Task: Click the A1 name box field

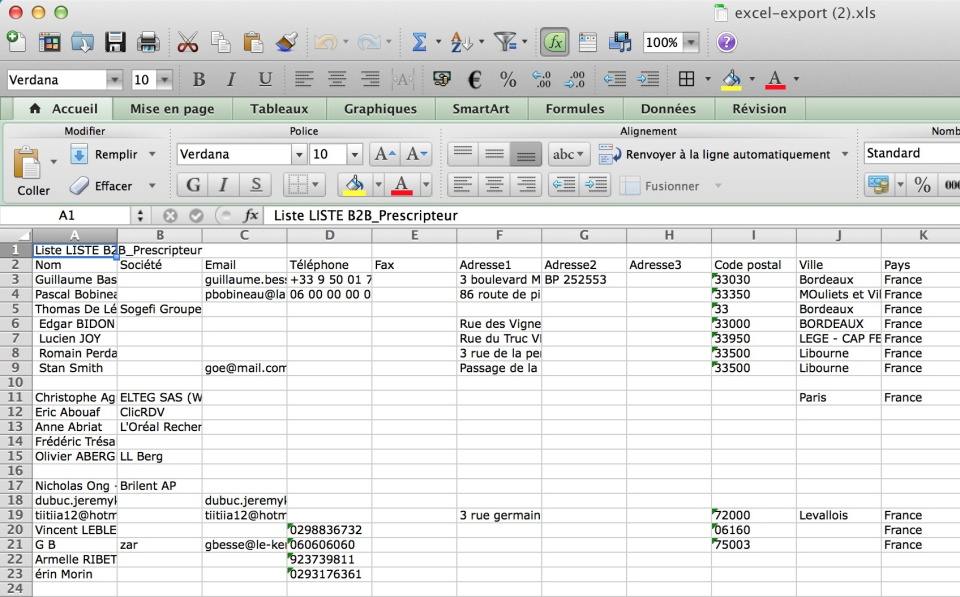Action: (66, 216)
